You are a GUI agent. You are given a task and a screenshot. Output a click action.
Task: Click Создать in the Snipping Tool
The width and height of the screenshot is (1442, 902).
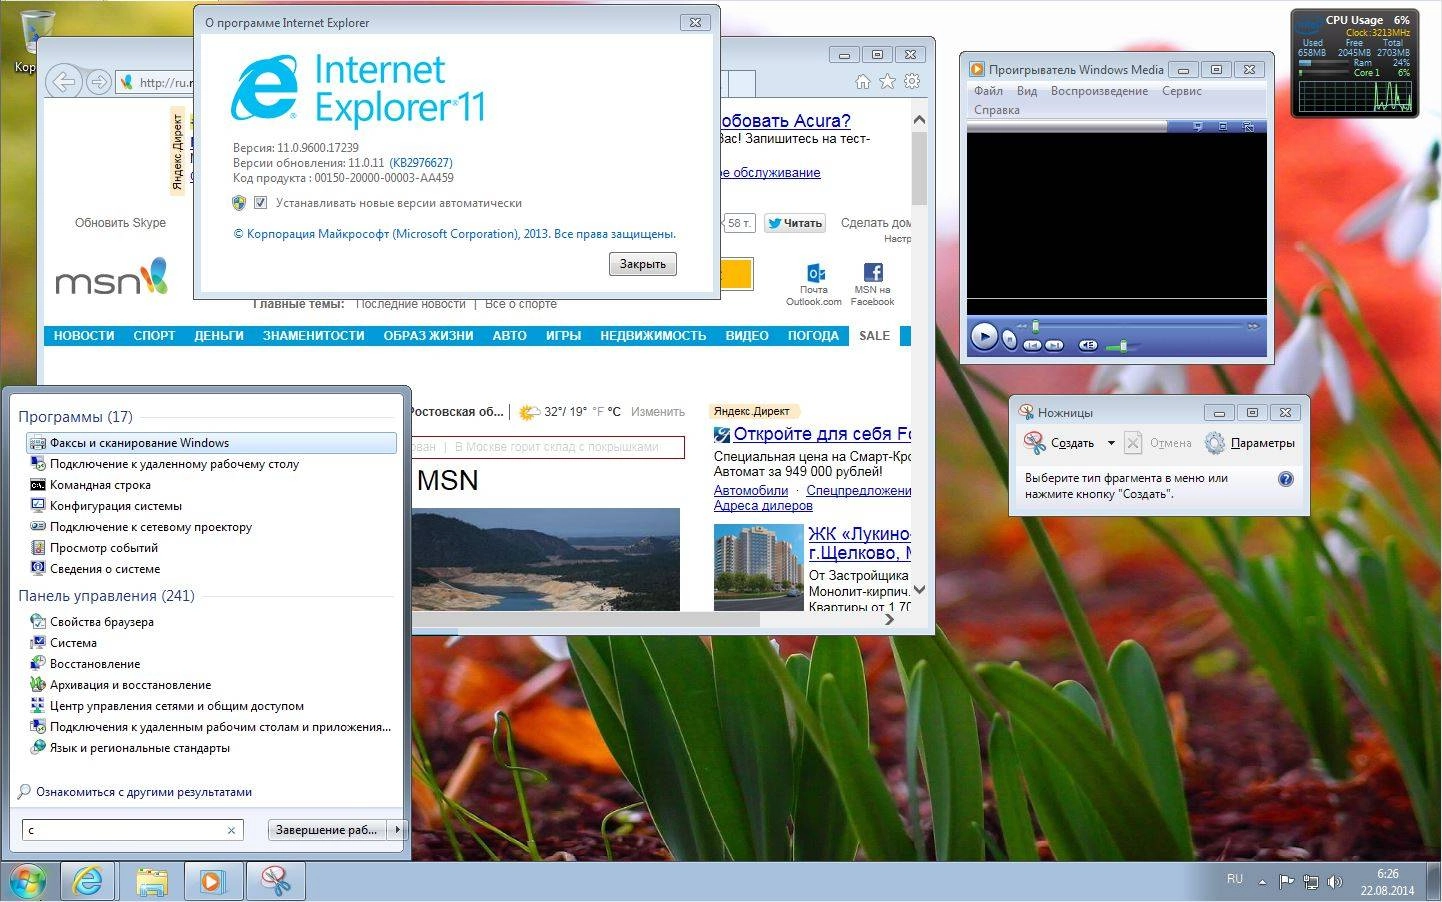point(1060,443)
